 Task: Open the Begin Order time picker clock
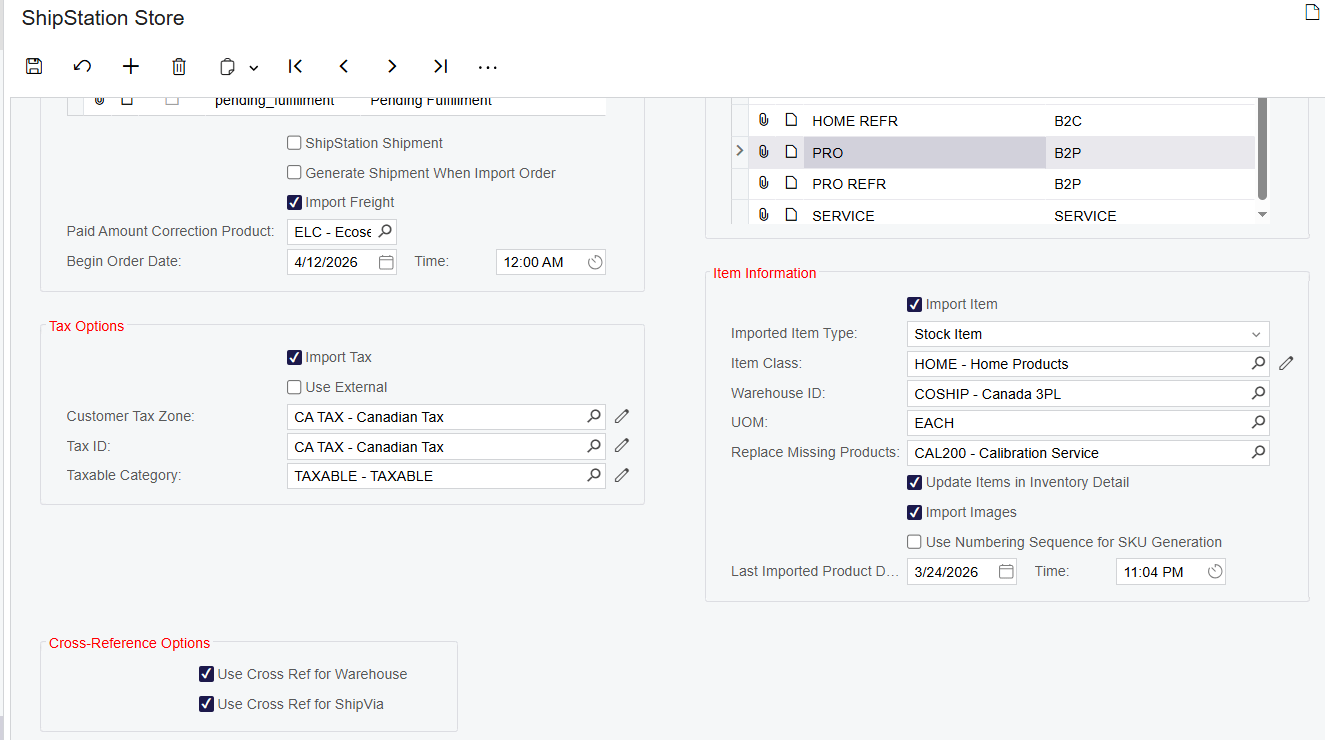click(x=595, y=262)
